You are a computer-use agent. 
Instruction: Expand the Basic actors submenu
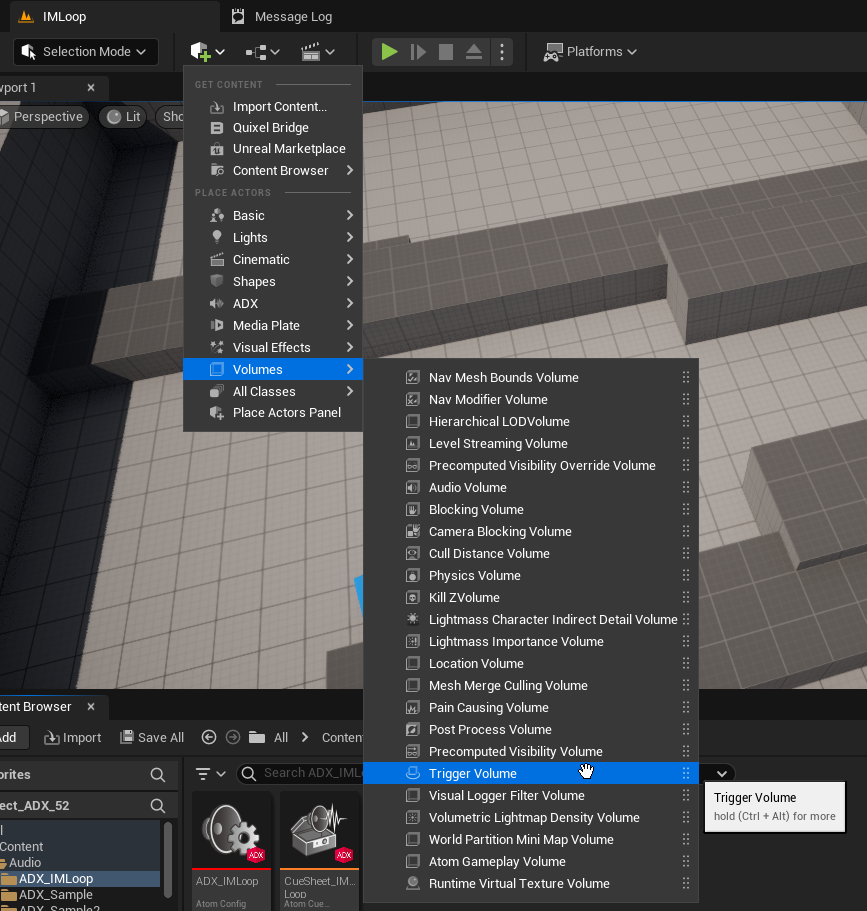tap(273, 216)
